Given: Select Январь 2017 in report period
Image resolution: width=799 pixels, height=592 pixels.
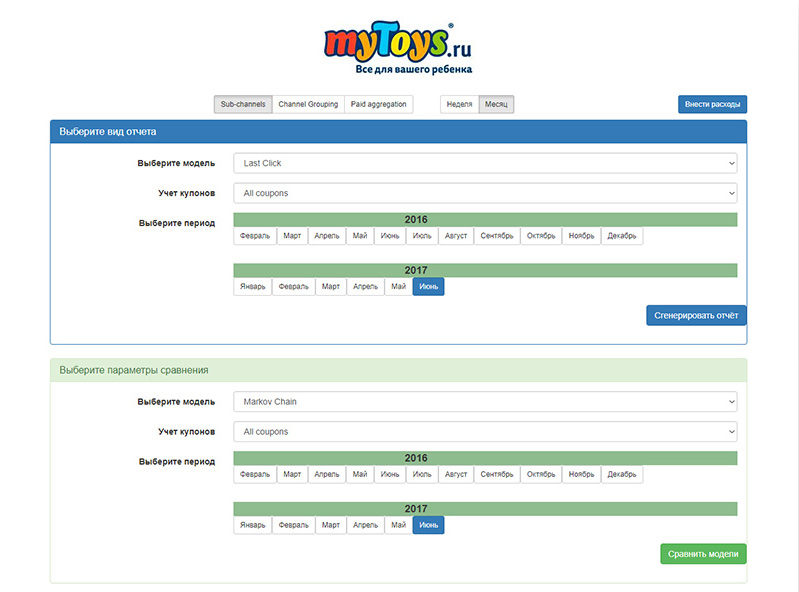Looking at the screenshot, I should point(253,286).
